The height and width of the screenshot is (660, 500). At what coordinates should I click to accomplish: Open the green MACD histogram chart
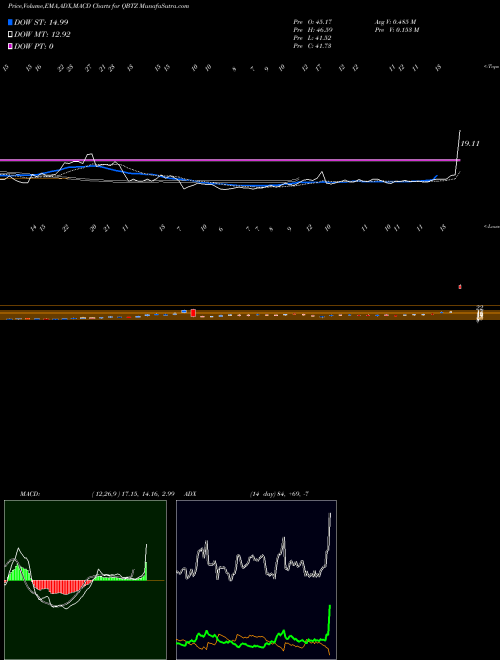point(85,580)
